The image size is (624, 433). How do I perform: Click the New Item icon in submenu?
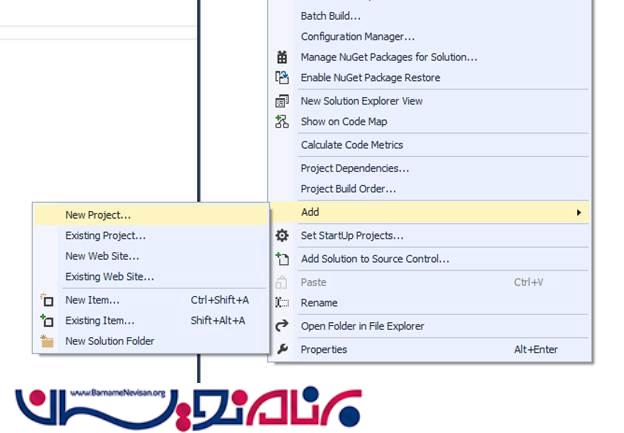[46, 300]
